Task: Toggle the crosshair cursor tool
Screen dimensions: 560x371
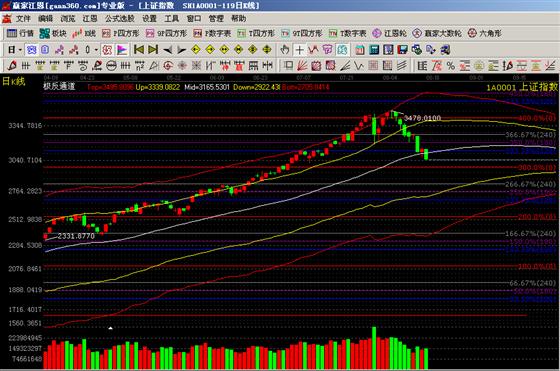Action: point(299,50)
